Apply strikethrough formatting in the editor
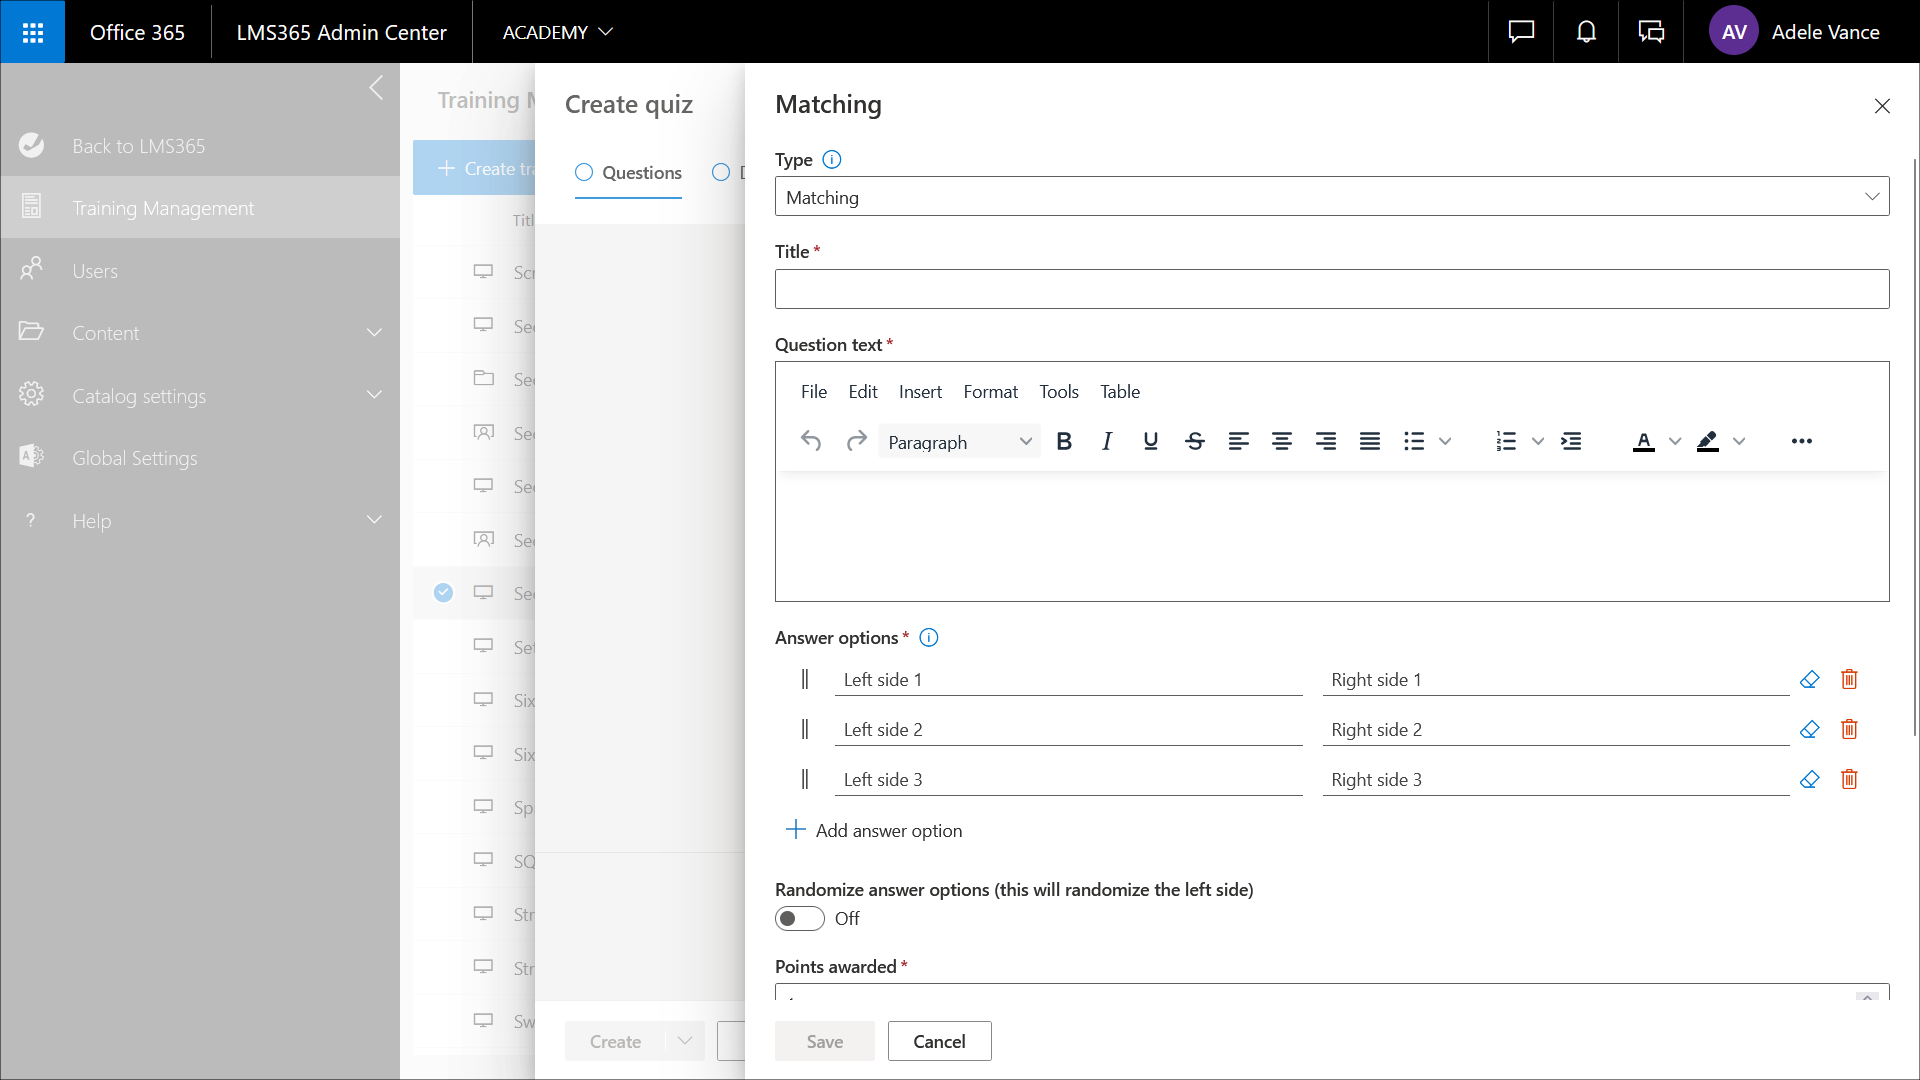The width and height of the screenshot is (1920, 1080). point(1194,441)
